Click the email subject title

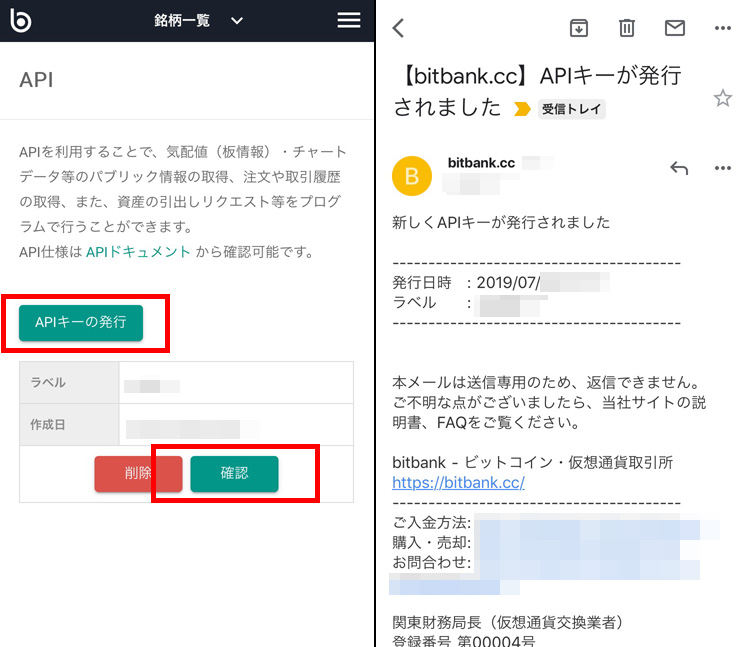click(536, 91)
